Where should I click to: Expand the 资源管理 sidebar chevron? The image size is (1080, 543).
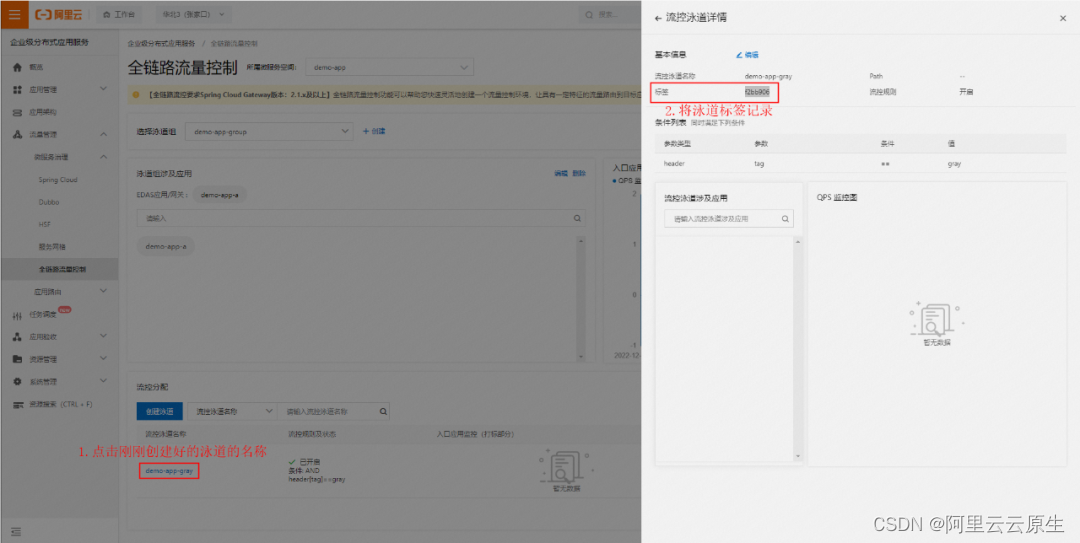[x=103, y=358]
